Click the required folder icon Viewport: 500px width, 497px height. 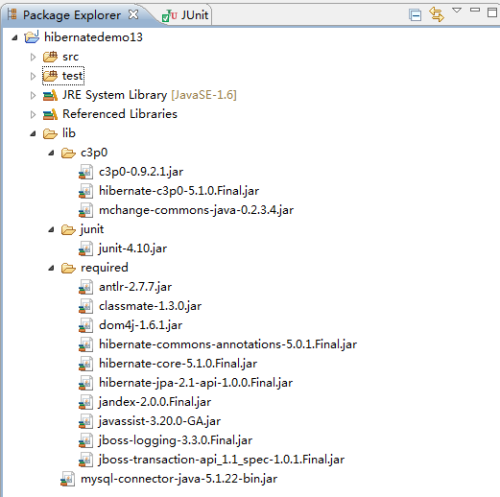68,268
